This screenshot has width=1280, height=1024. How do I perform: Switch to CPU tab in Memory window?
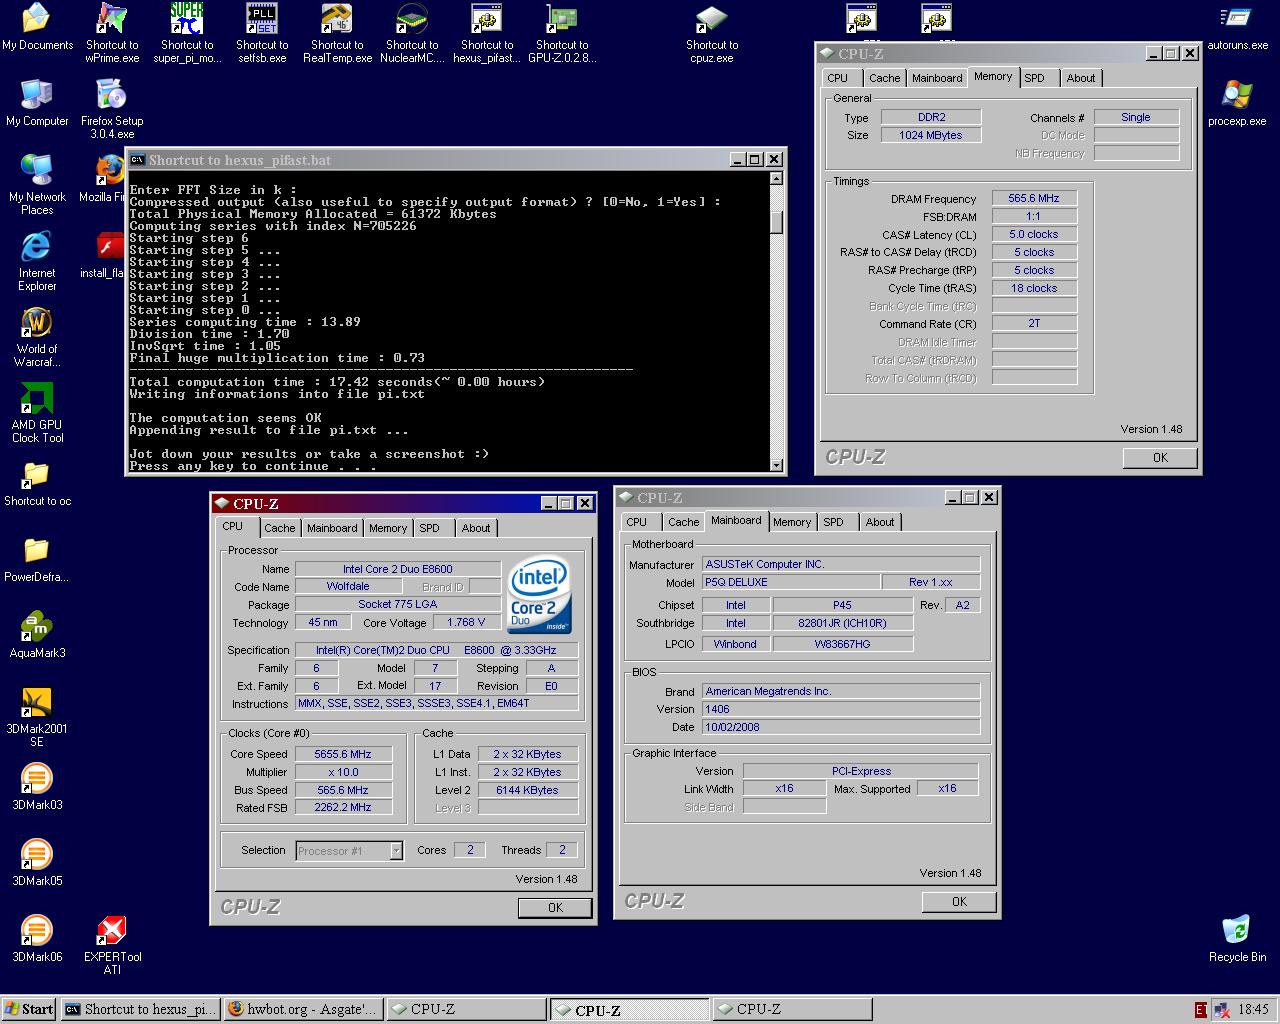(x=838, y=78)
